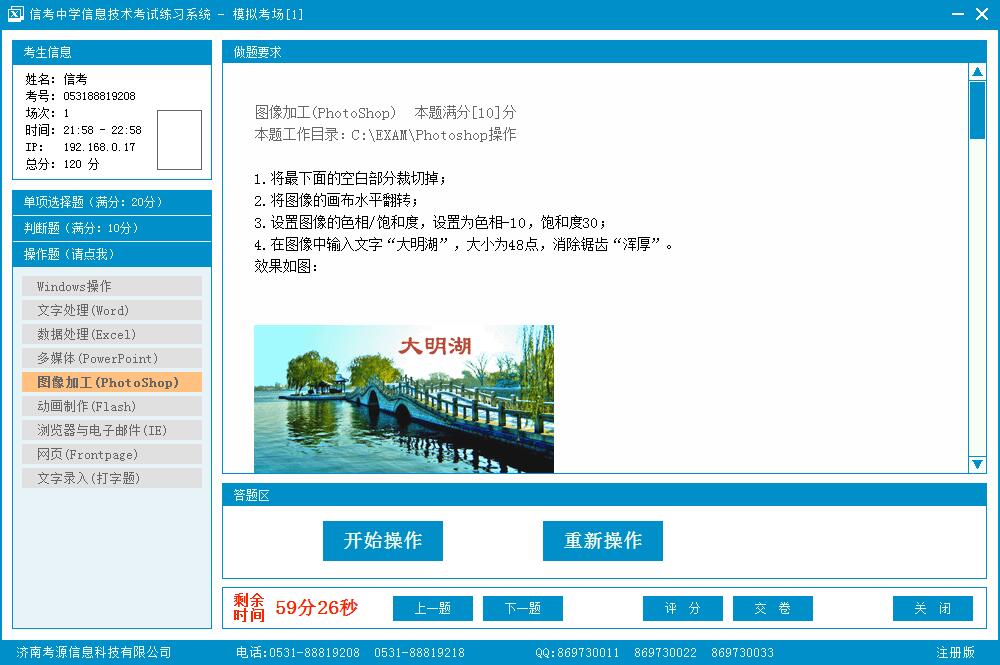Open the 动画制作(Flash) question section

click(x=111, y=405)
